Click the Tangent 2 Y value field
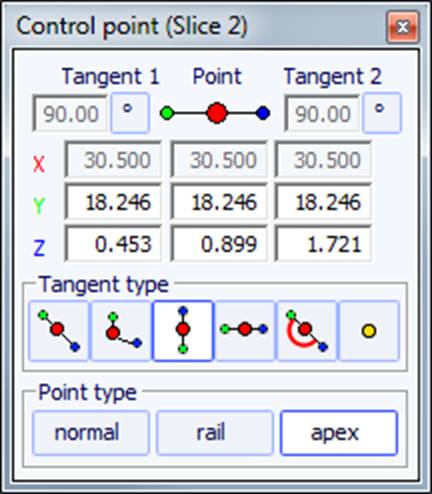This screenshot has height=494, width=432. click(x=323, y=202)
